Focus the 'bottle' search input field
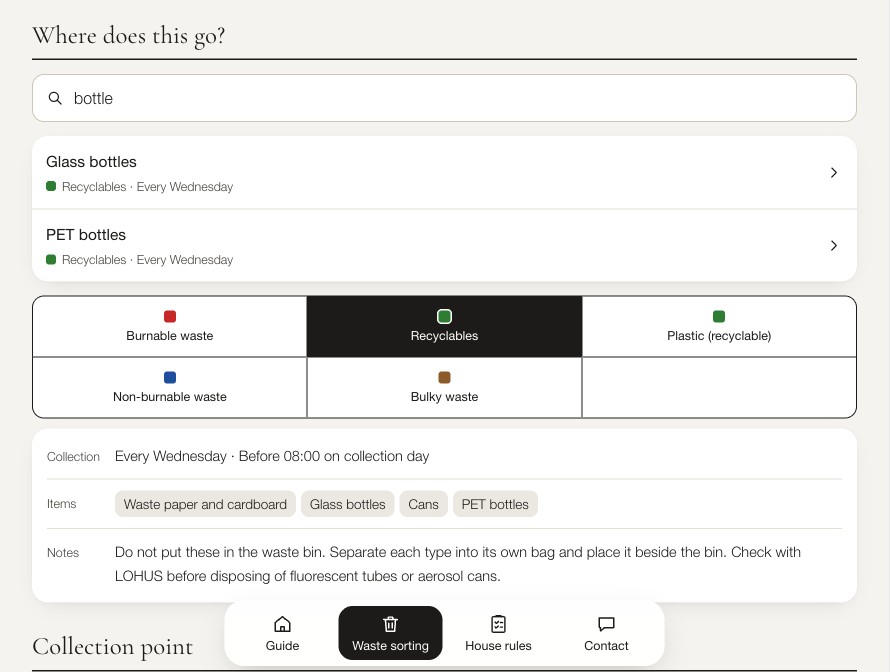The width and height of the screenshot is (890, 672). (444, 98)
